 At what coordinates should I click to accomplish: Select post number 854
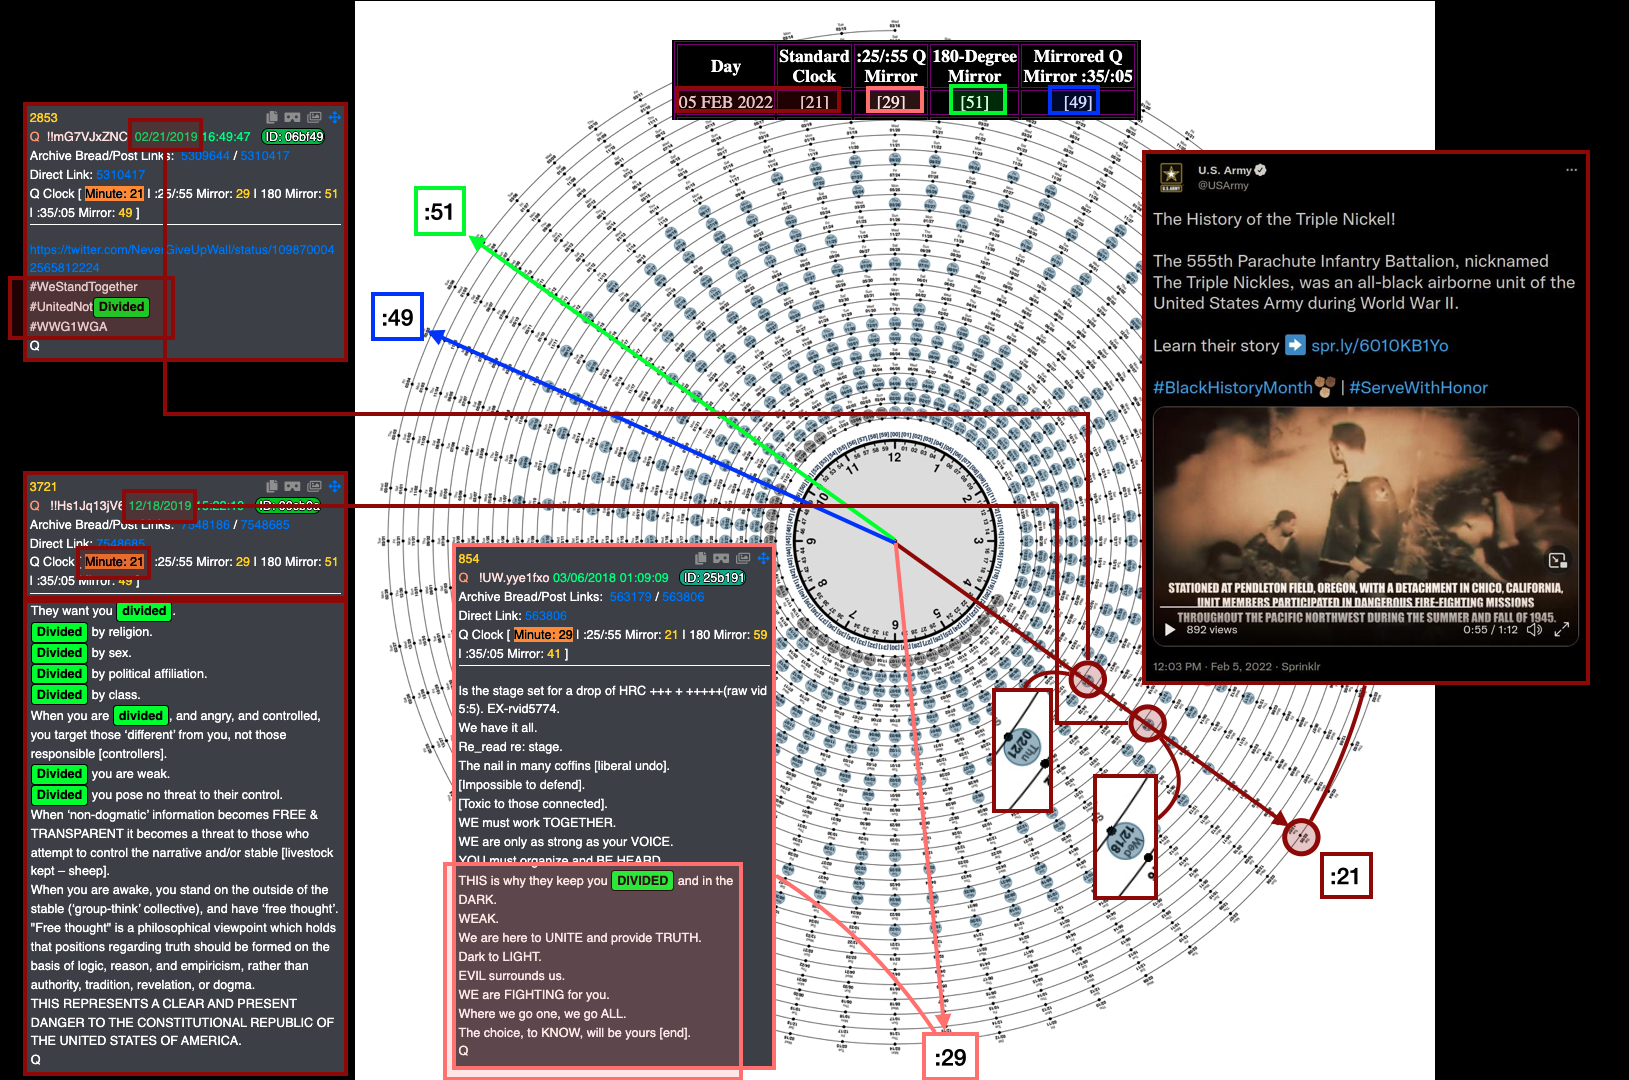[469, 559]
